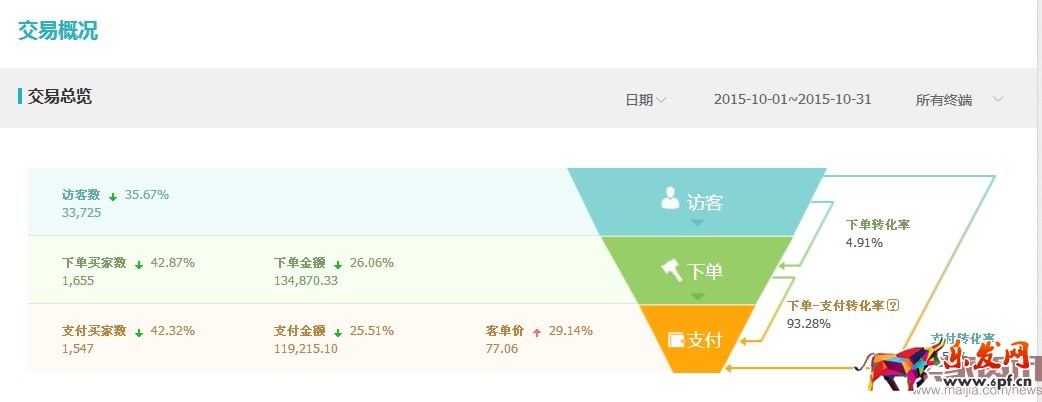Click the red up arrow beside 客单价
The width and height of the screenshot is (1042, 402).
[537, 332]
